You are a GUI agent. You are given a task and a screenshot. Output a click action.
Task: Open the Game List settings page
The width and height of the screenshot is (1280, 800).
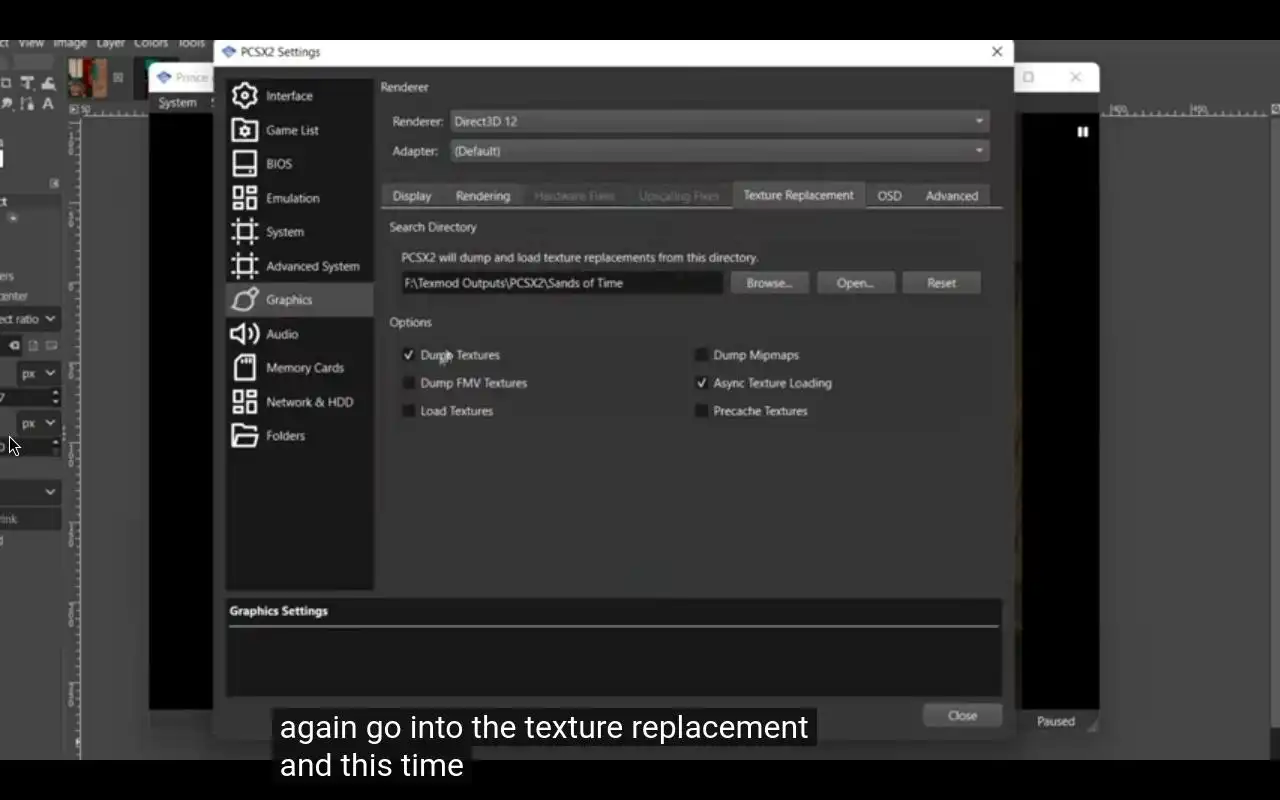point(299,130)
